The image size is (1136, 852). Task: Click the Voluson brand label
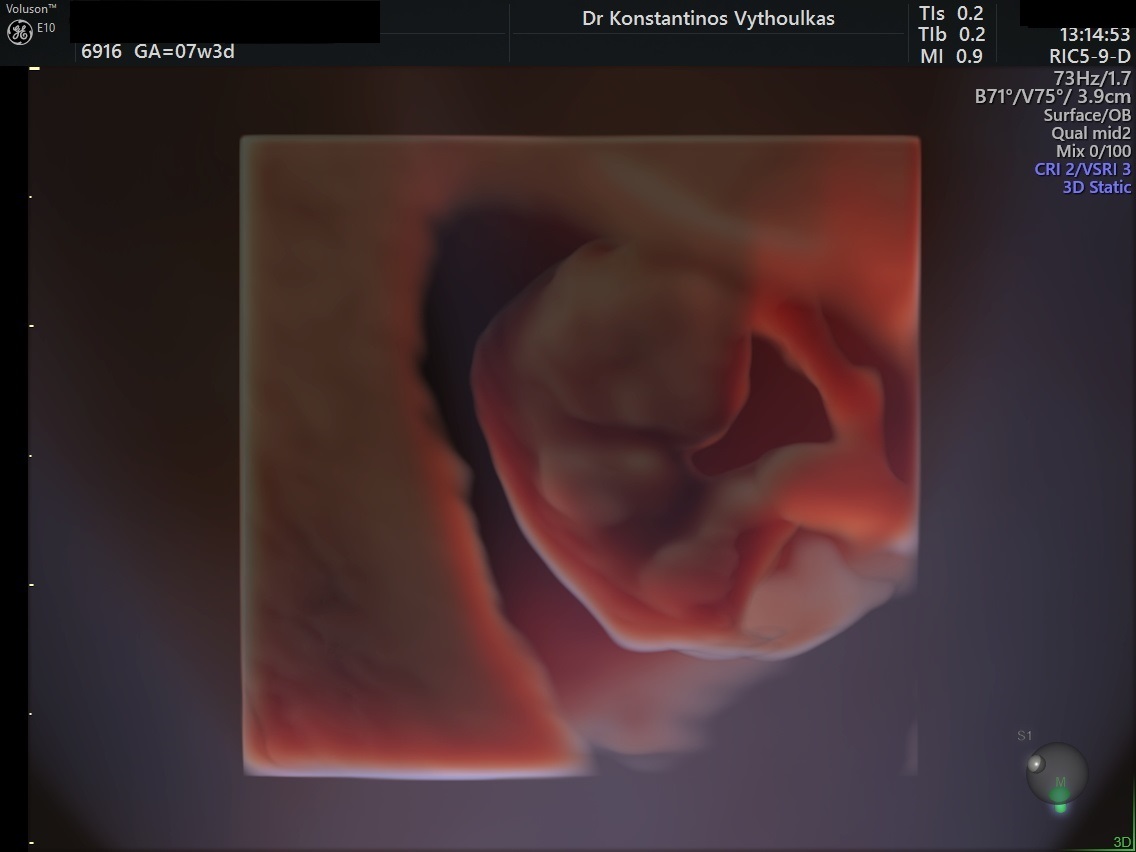coord(28,8)
